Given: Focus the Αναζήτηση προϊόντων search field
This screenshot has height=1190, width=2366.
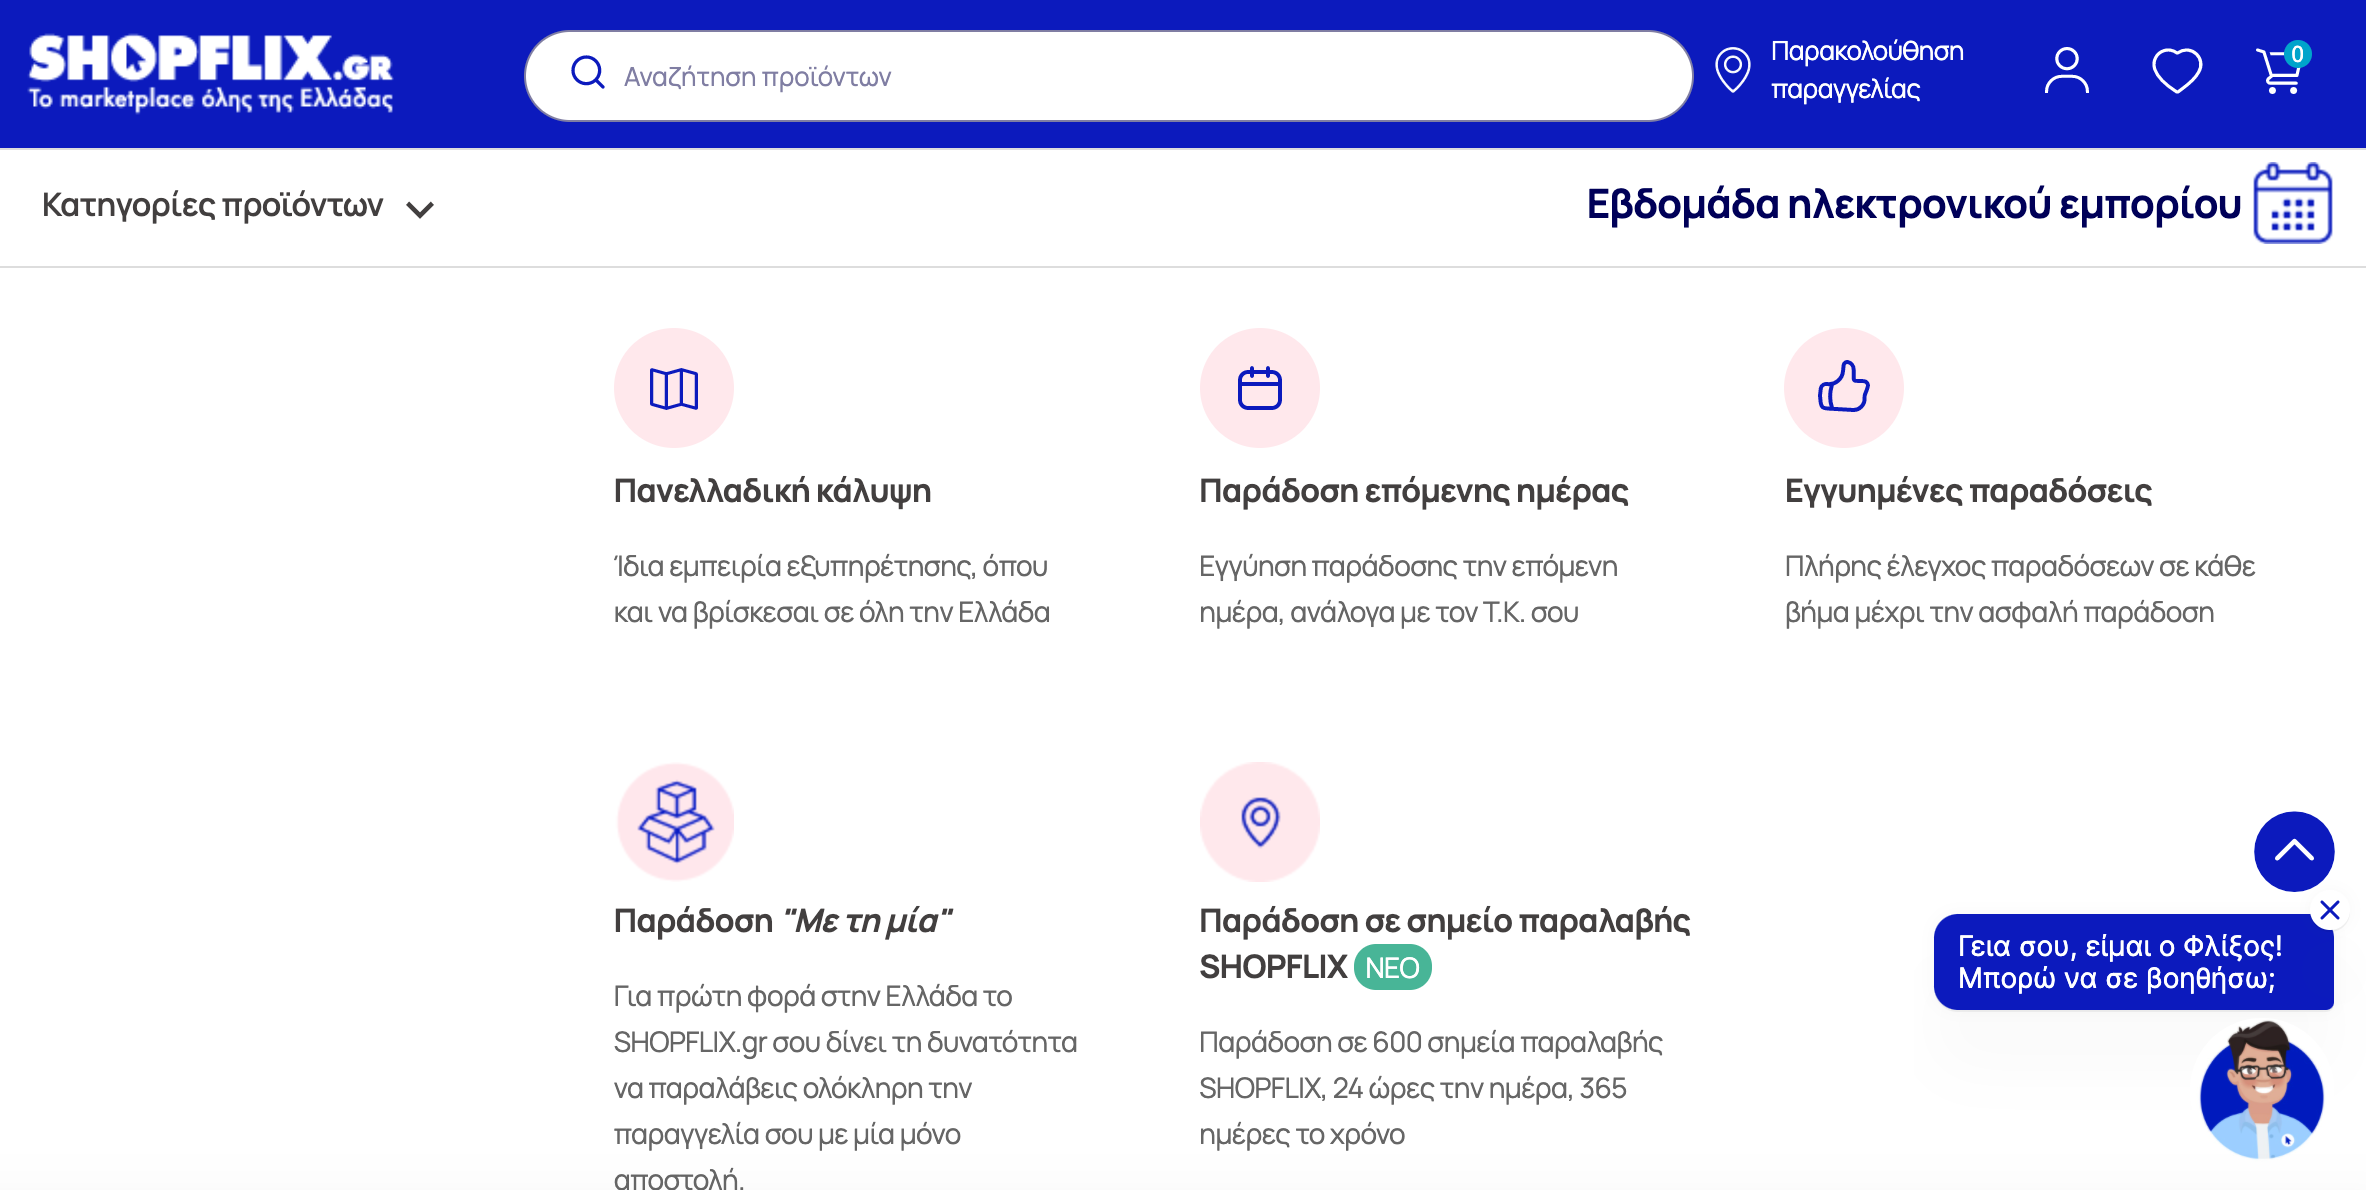Looking at the screenshot, I should coord(1108,76).
